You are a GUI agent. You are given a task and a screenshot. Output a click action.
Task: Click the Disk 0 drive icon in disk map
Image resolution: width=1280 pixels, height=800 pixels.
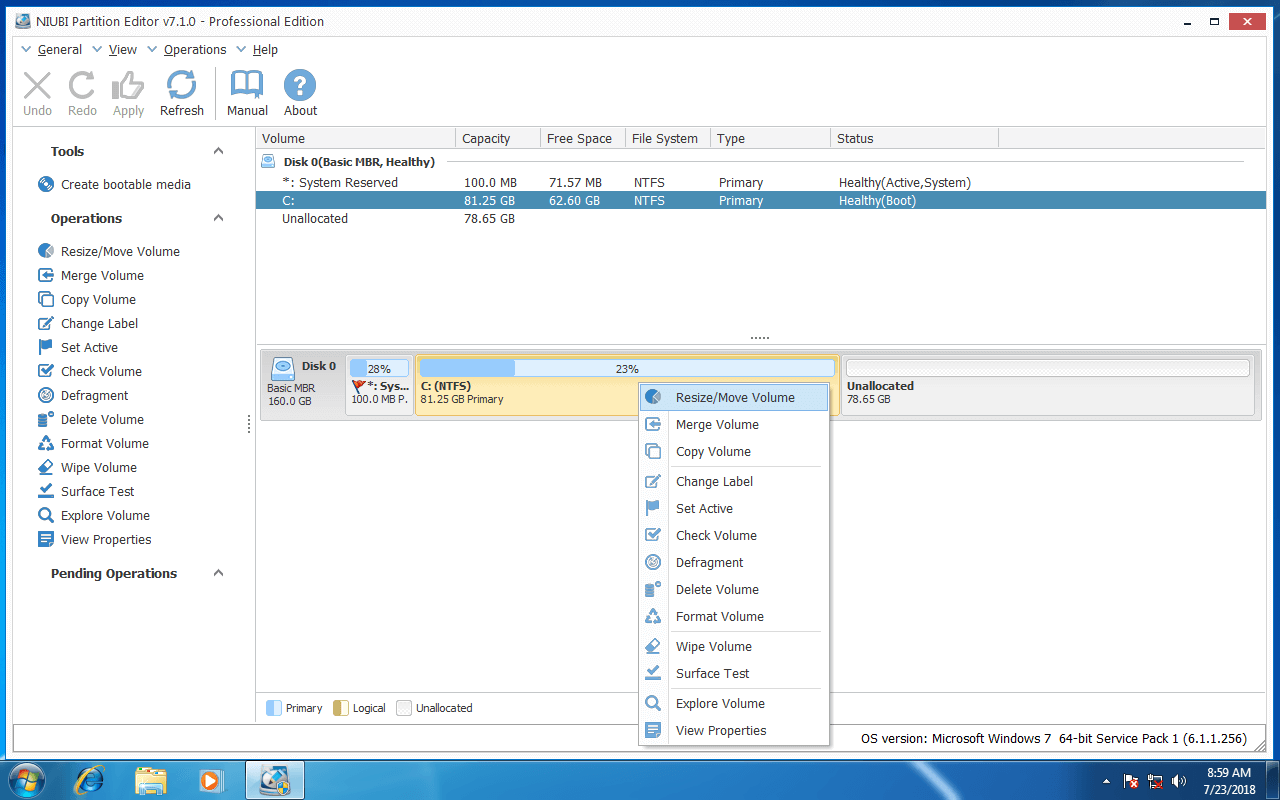click(283, 368)
